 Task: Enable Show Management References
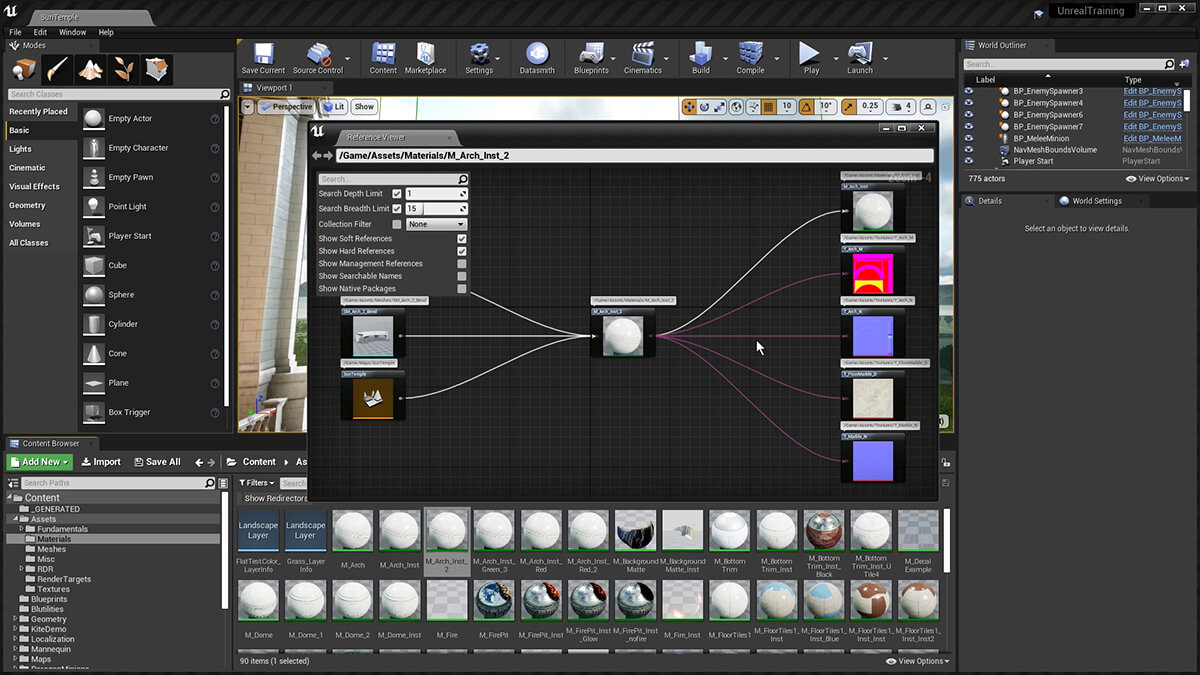[461, 263]
